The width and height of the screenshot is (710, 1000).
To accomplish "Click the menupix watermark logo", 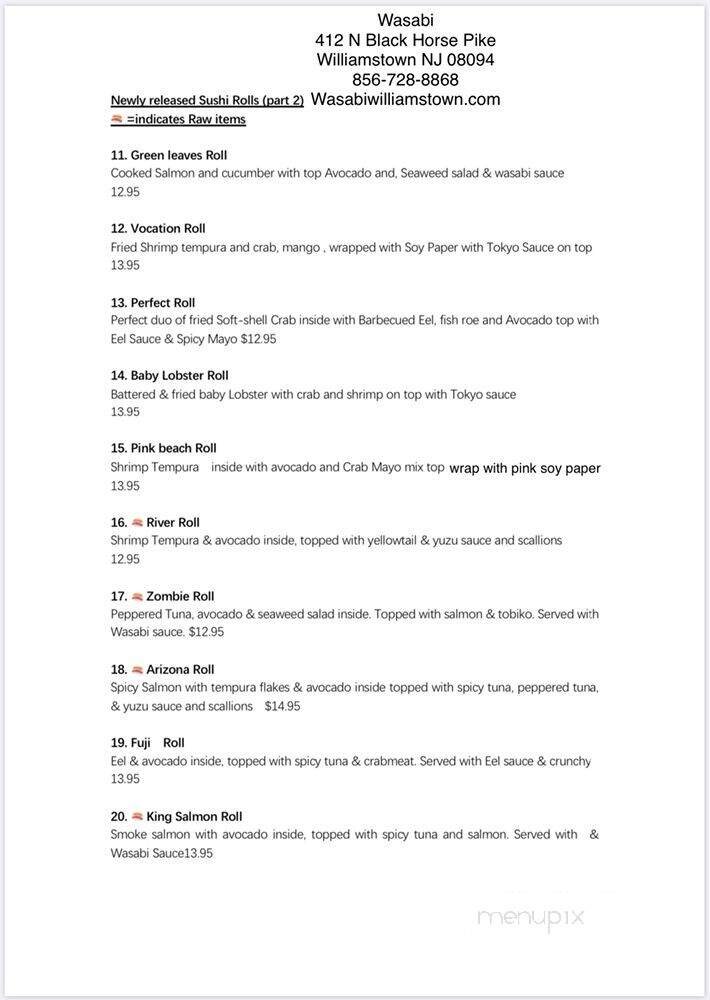I will coord(530,917).
